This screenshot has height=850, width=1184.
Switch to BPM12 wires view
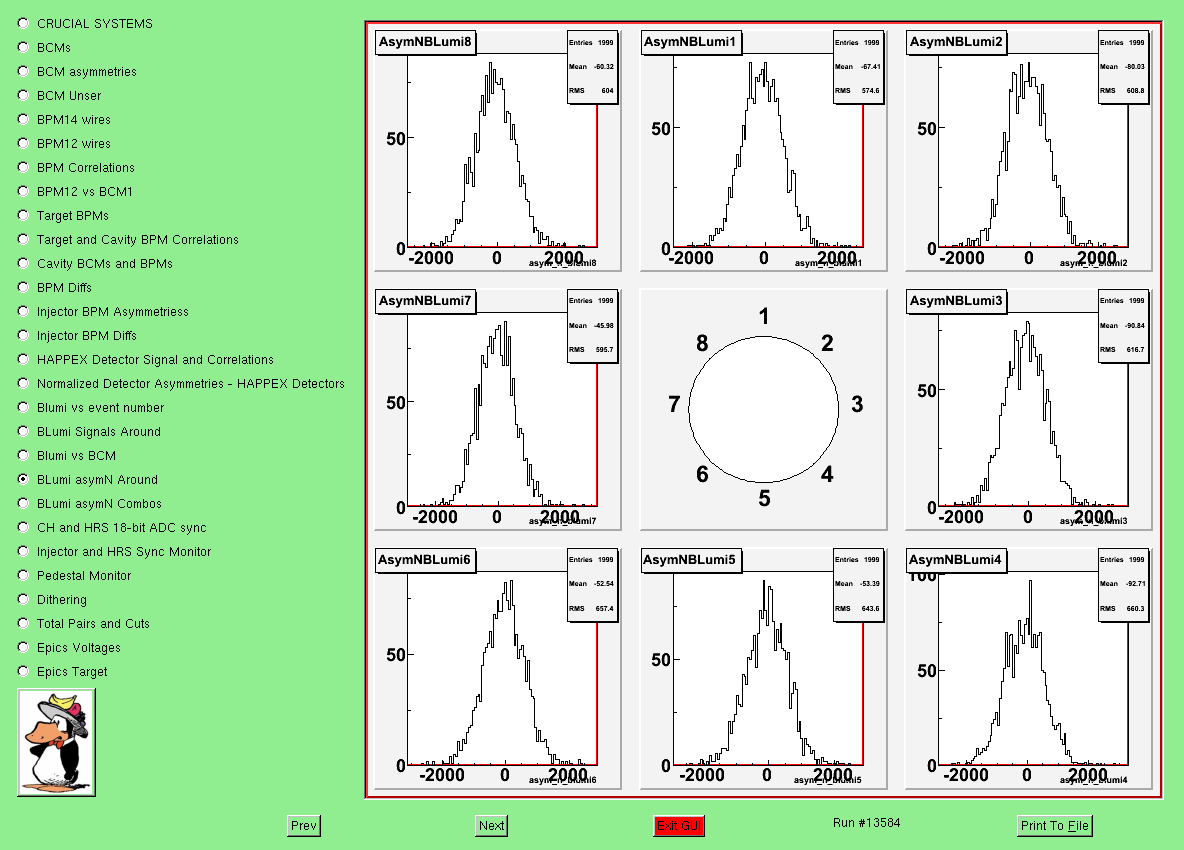(23, 143)
